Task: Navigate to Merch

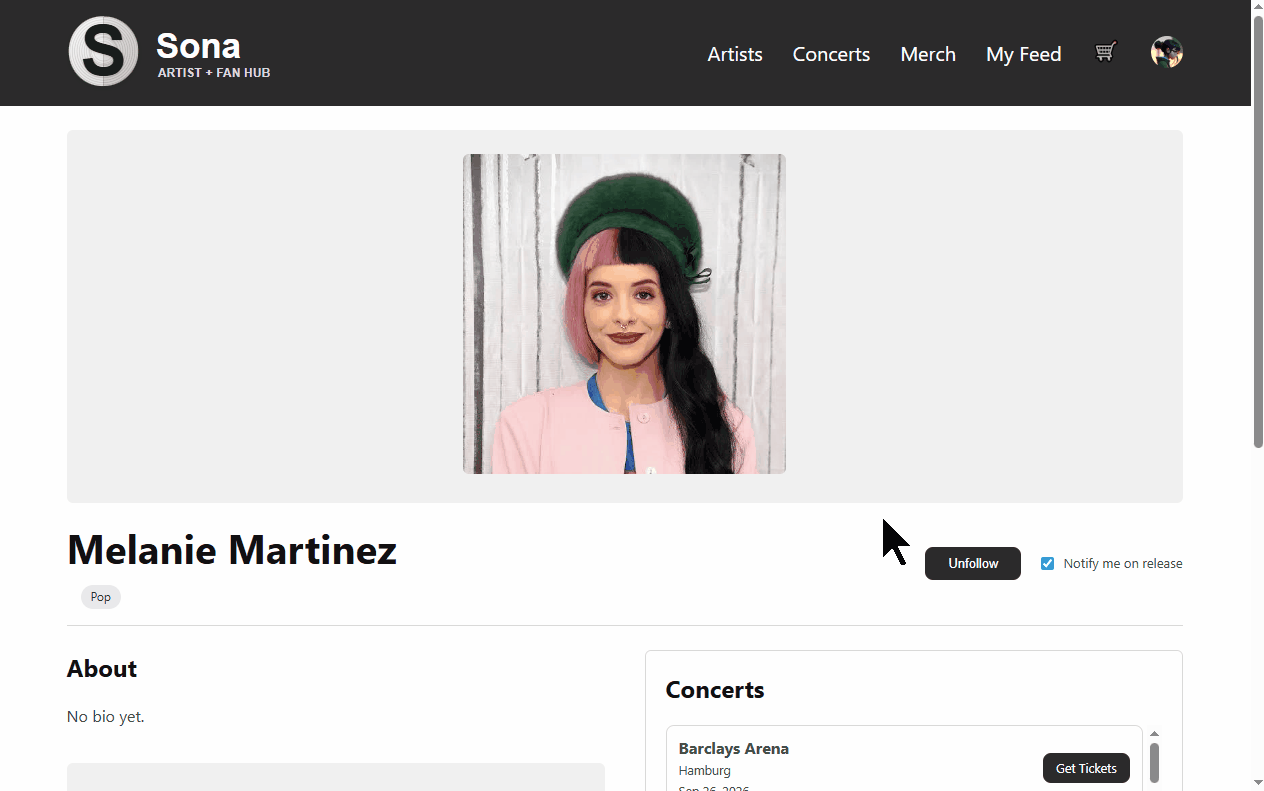Action: click(928, 54)
